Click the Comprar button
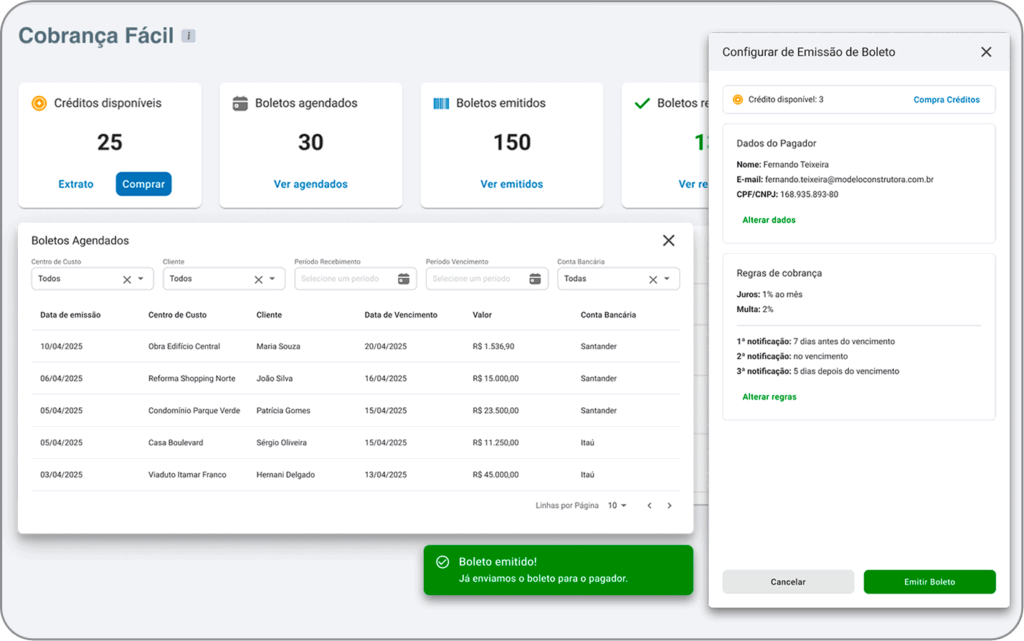The width and height of the screenshot is (1024, 641). tap(143, 184)
